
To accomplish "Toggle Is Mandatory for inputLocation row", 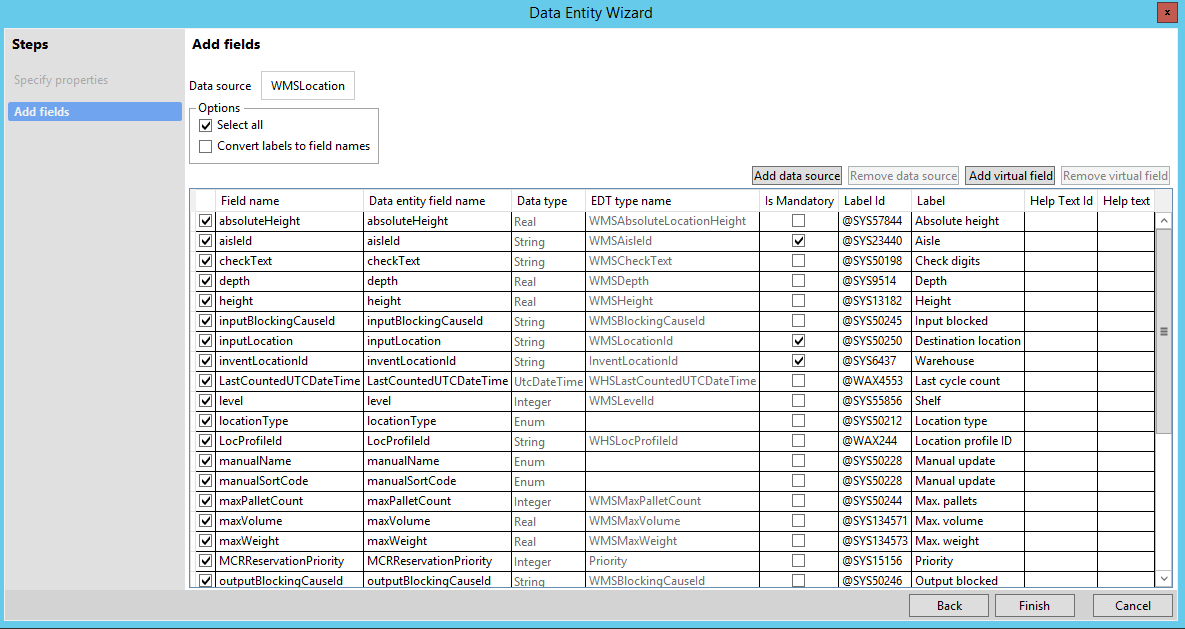I will tap(798, 341).
